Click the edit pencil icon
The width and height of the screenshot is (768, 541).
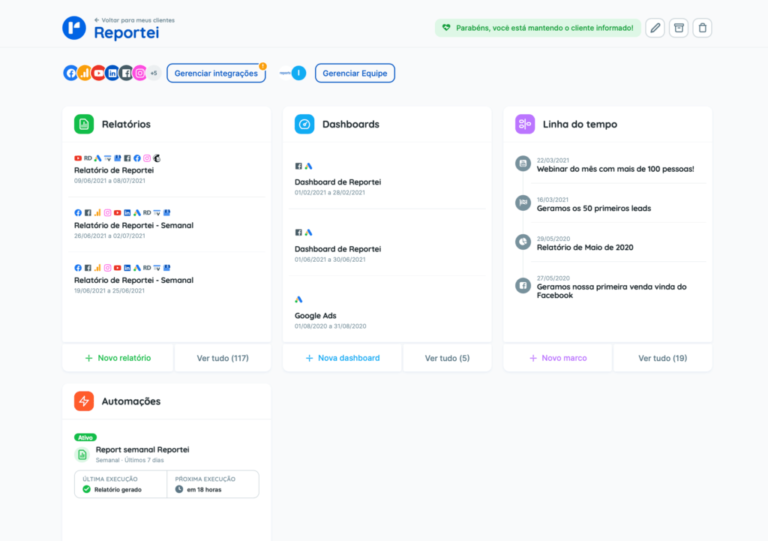[655, 28]
